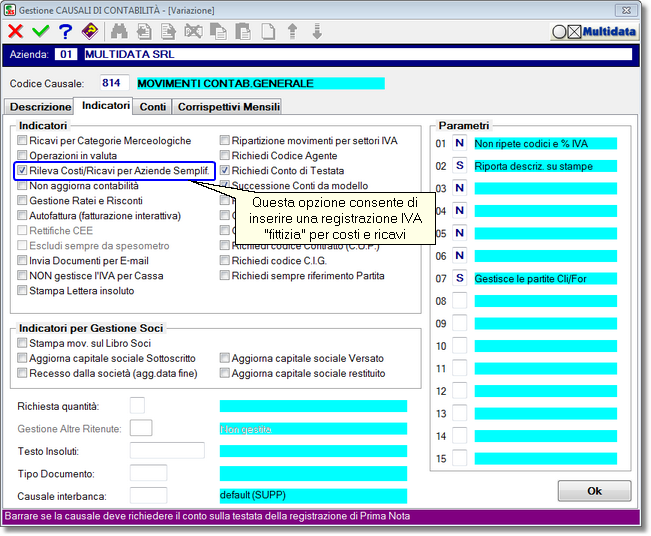Cancel with the red X toolbar icon

click(x=15, y=31)
